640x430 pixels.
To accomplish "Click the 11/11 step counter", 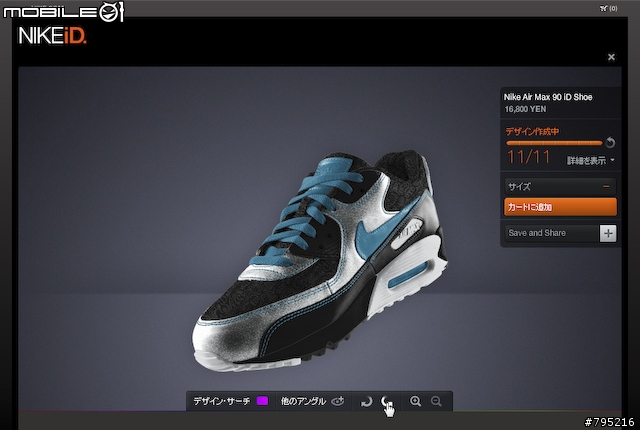I will 528,157.
